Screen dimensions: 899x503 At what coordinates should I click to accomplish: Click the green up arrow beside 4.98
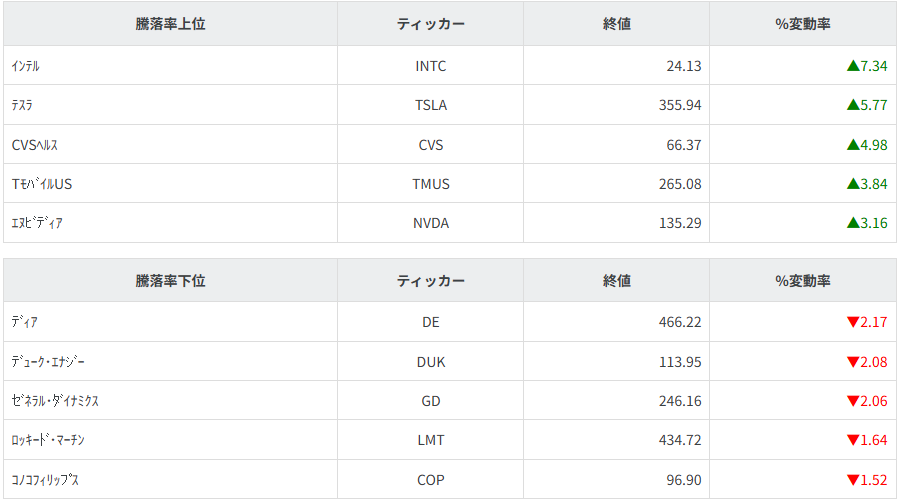pos(852,145)
